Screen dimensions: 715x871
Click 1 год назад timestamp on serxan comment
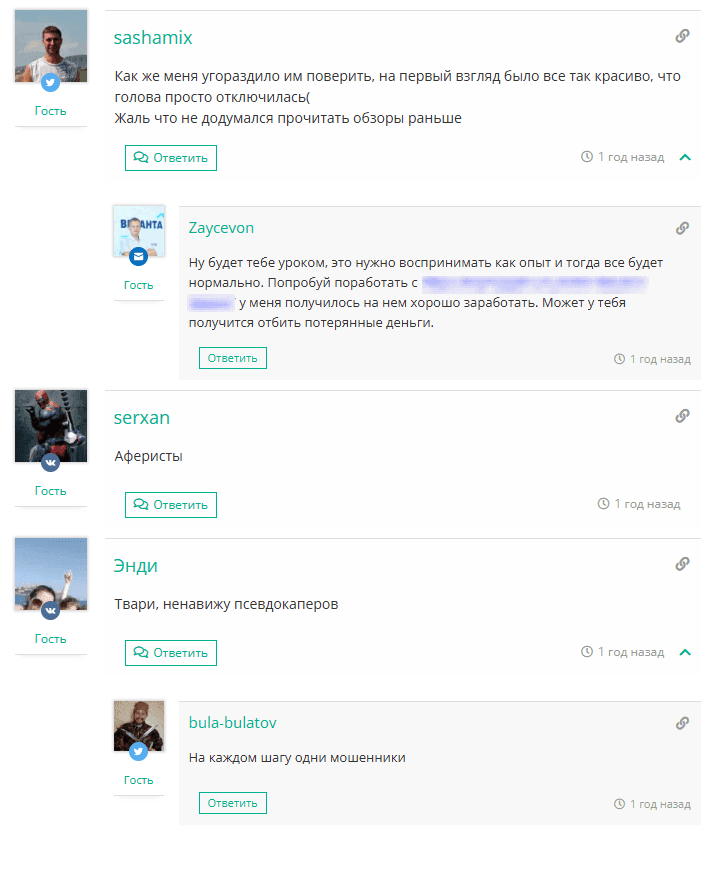click(639, 504)
